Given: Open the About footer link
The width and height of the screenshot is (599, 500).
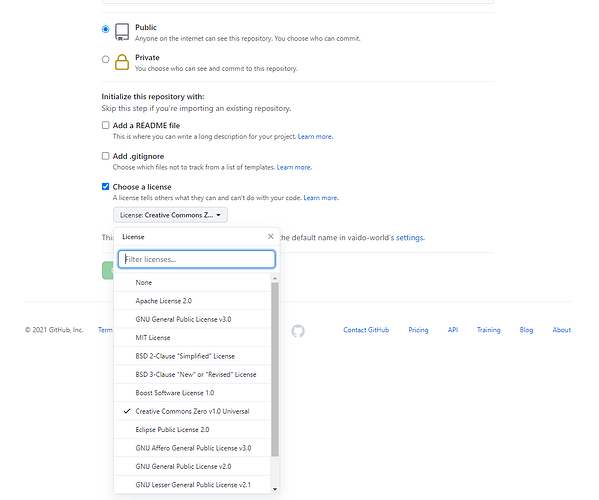Looking at the screenshot, I should [x=562, y=330].
